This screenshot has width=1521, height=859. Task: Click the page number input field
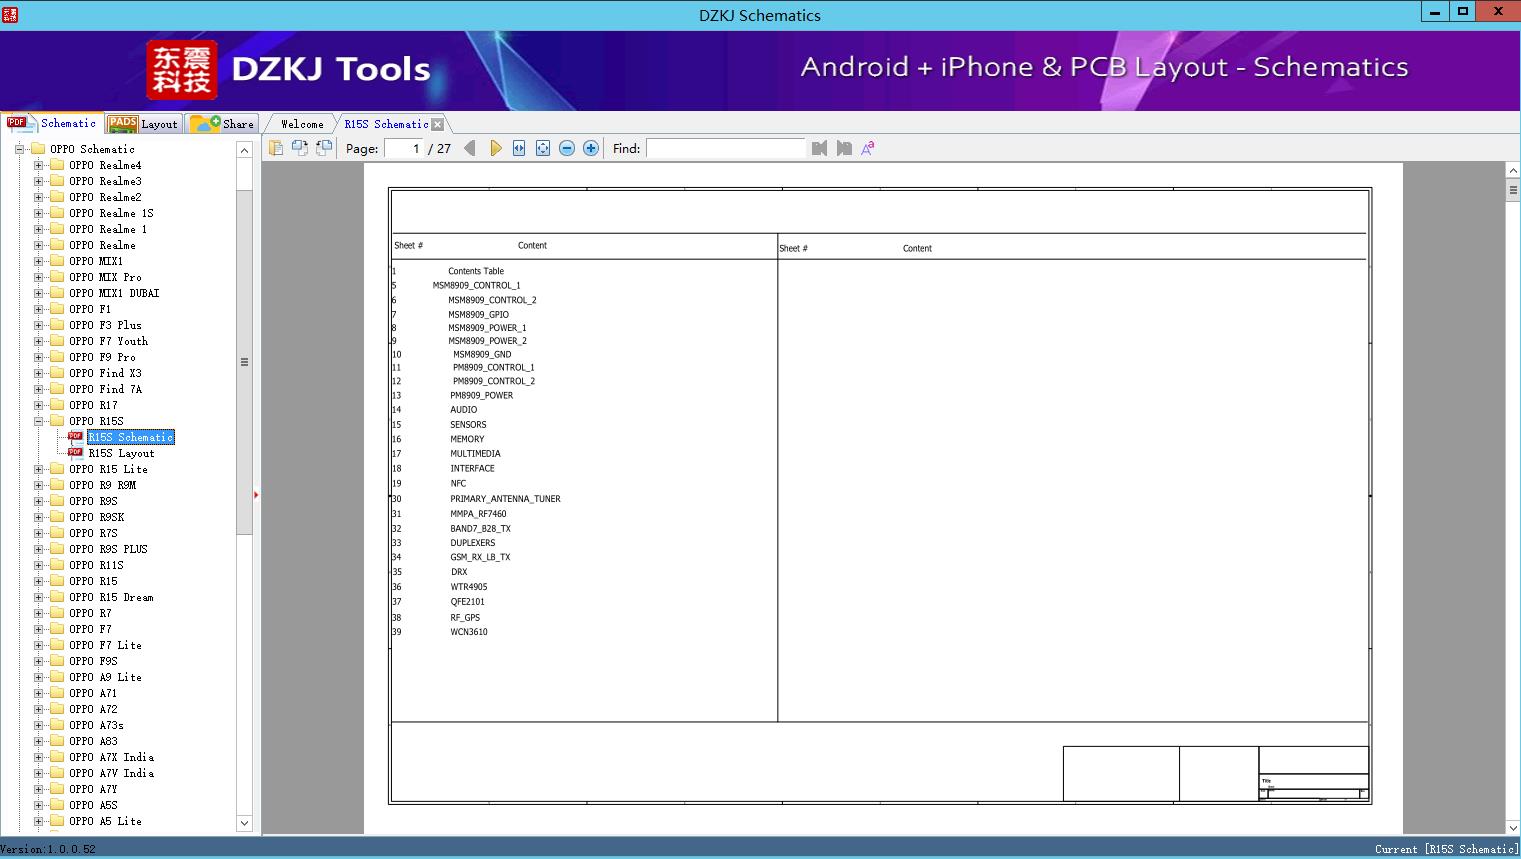tap(403, 148)
